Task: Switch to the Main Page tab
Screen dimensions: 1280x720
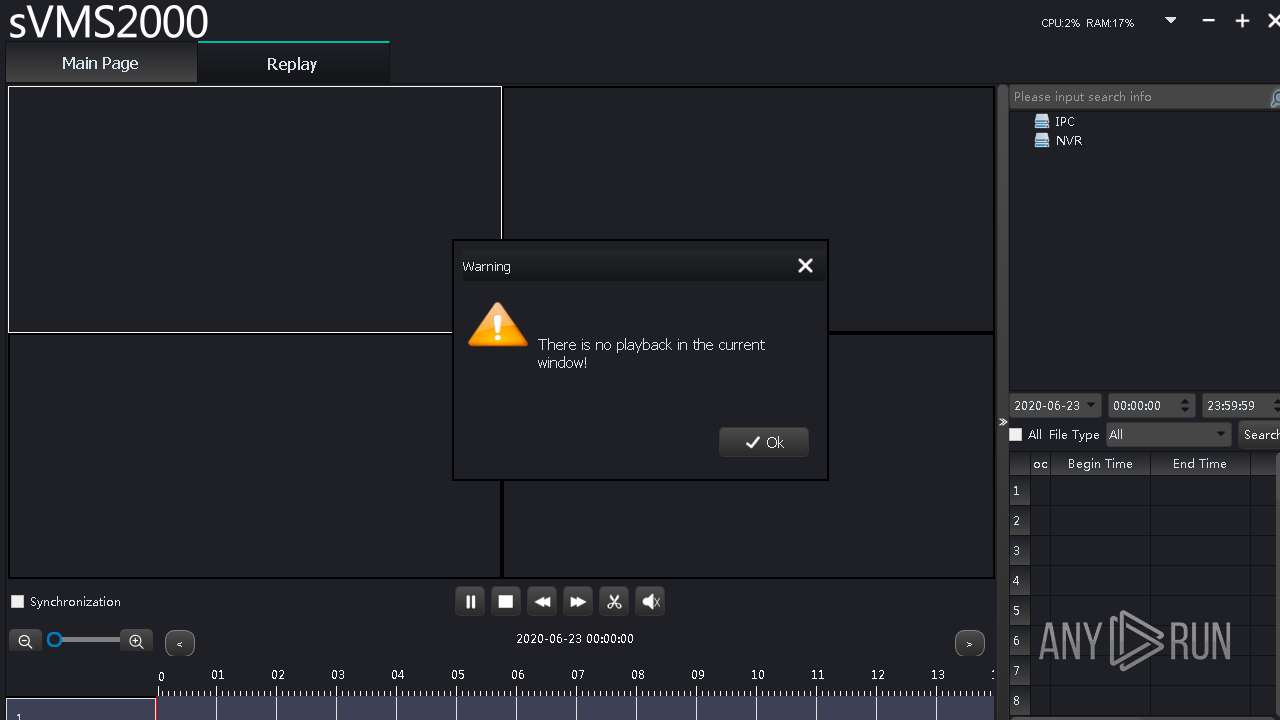Action: (100, 63)
